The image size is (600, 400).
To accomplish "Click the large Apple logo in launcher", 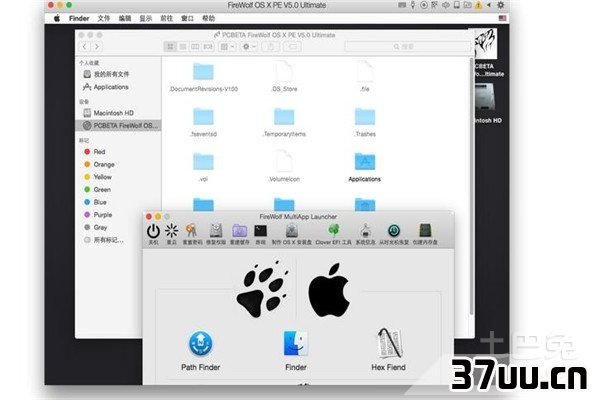I will coord(329,290).
